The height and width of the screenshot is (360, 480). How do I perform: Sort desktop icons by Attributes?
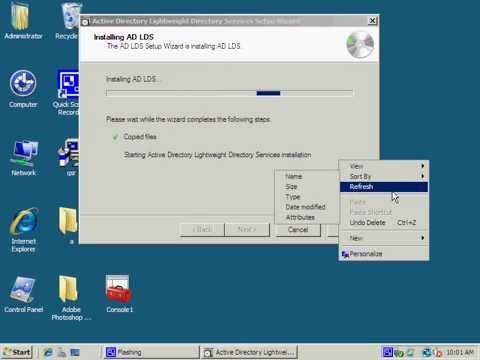[307, 217]
